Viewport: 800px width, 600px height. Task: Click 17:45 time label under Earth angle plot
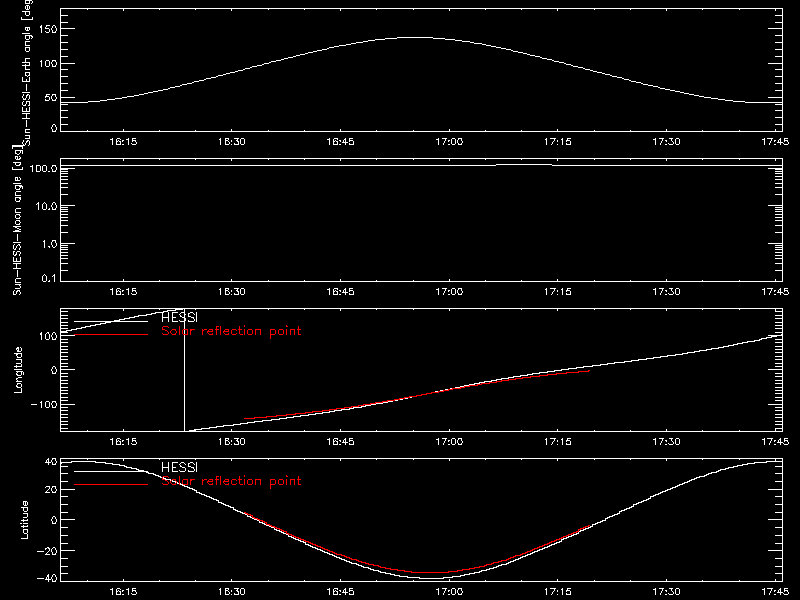(x=775, y=142)
